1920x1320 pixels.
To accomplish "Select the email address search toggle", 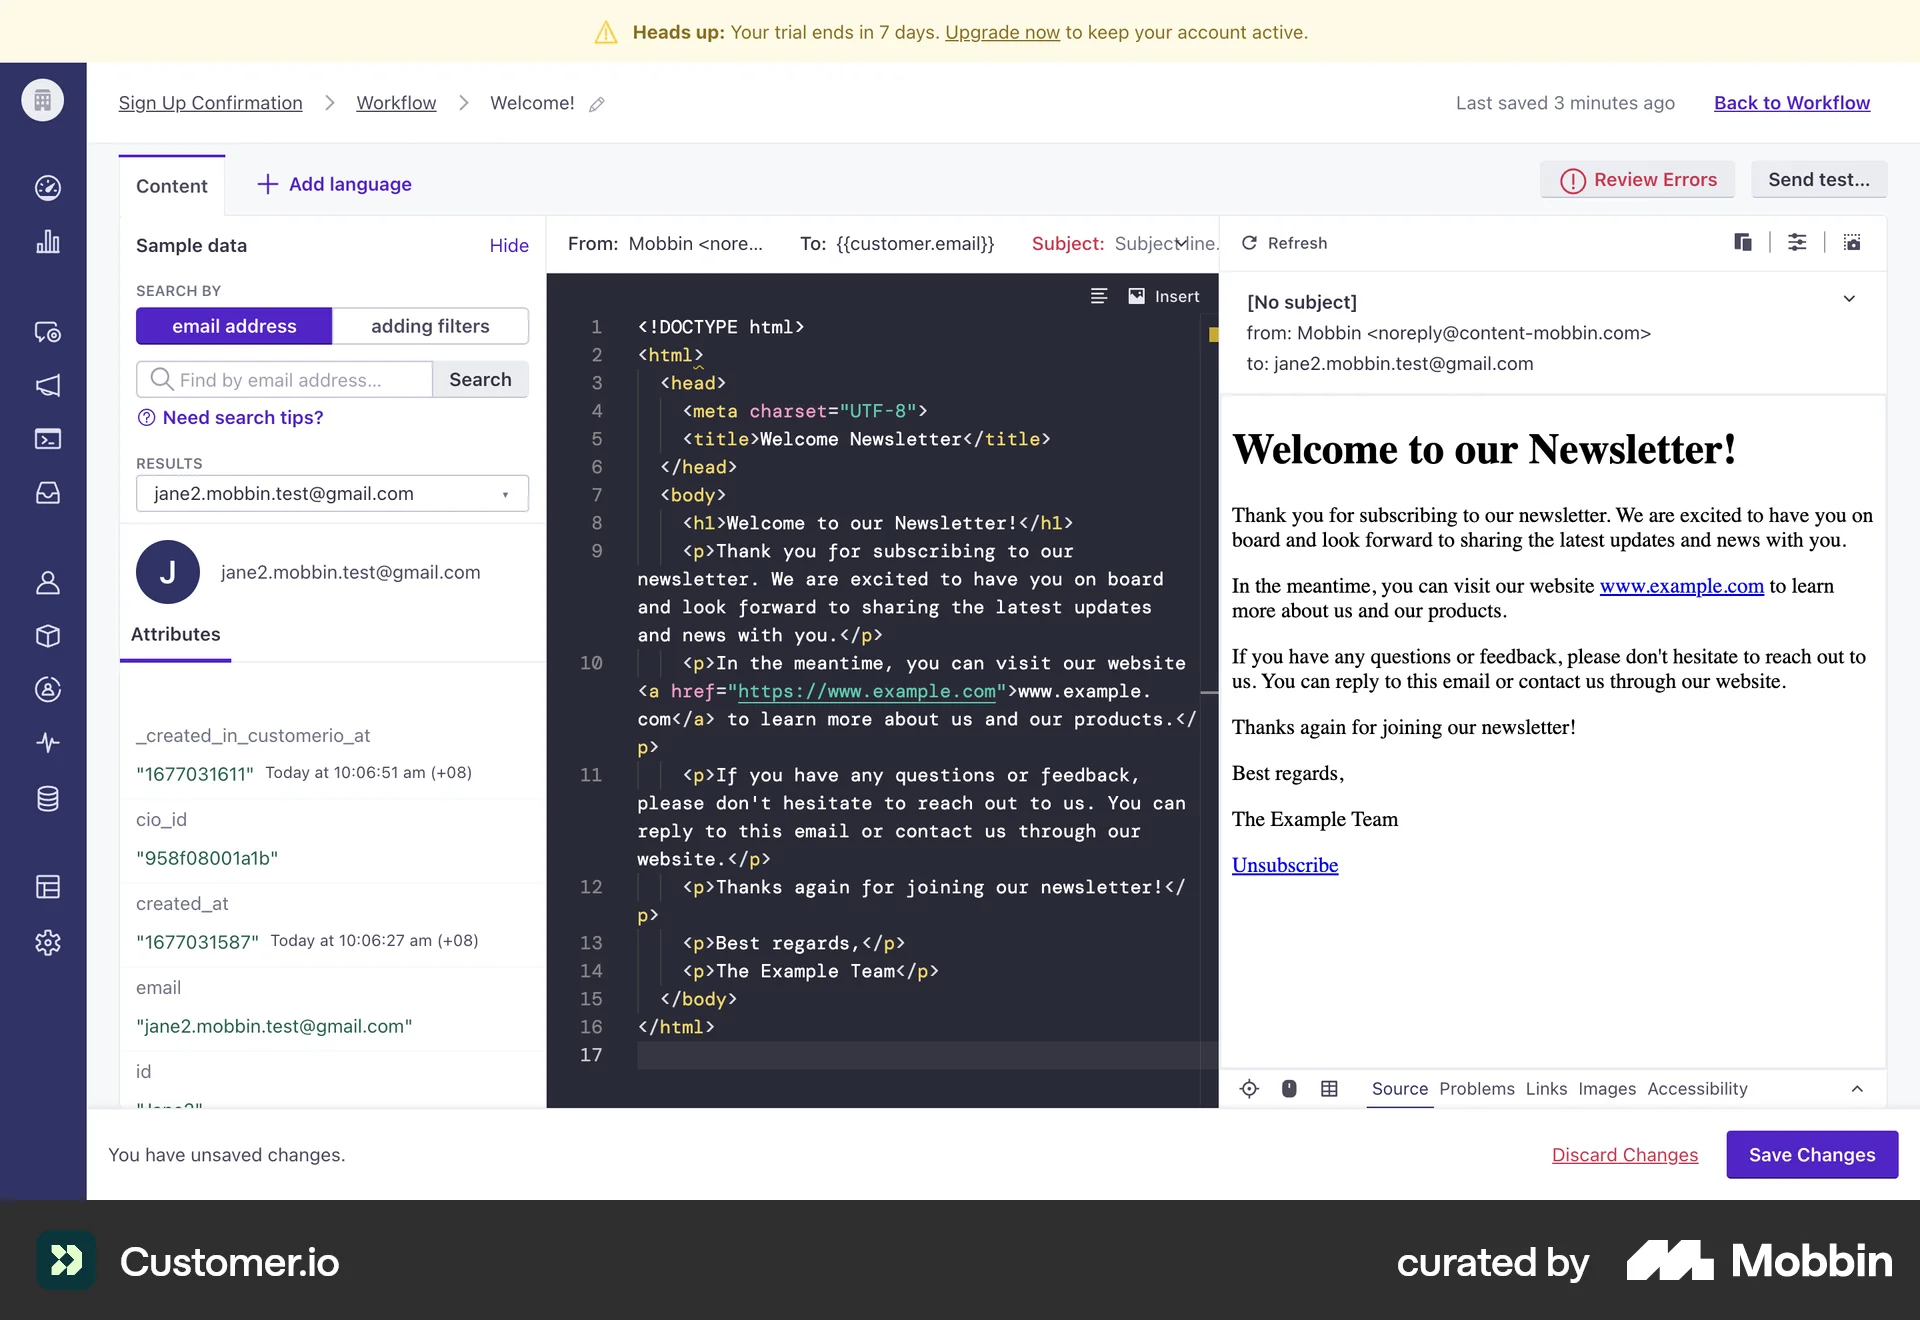I will [233, 326].
